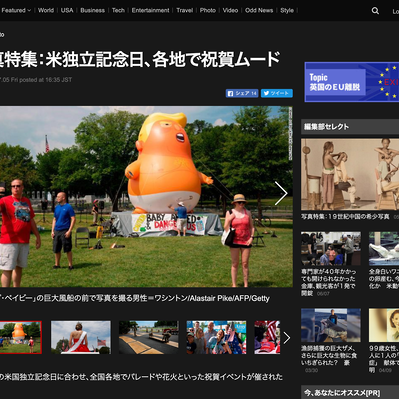Select the woman in red dress thumbnail
Viewport: 399px width, 399px height.
coord(81,337)
